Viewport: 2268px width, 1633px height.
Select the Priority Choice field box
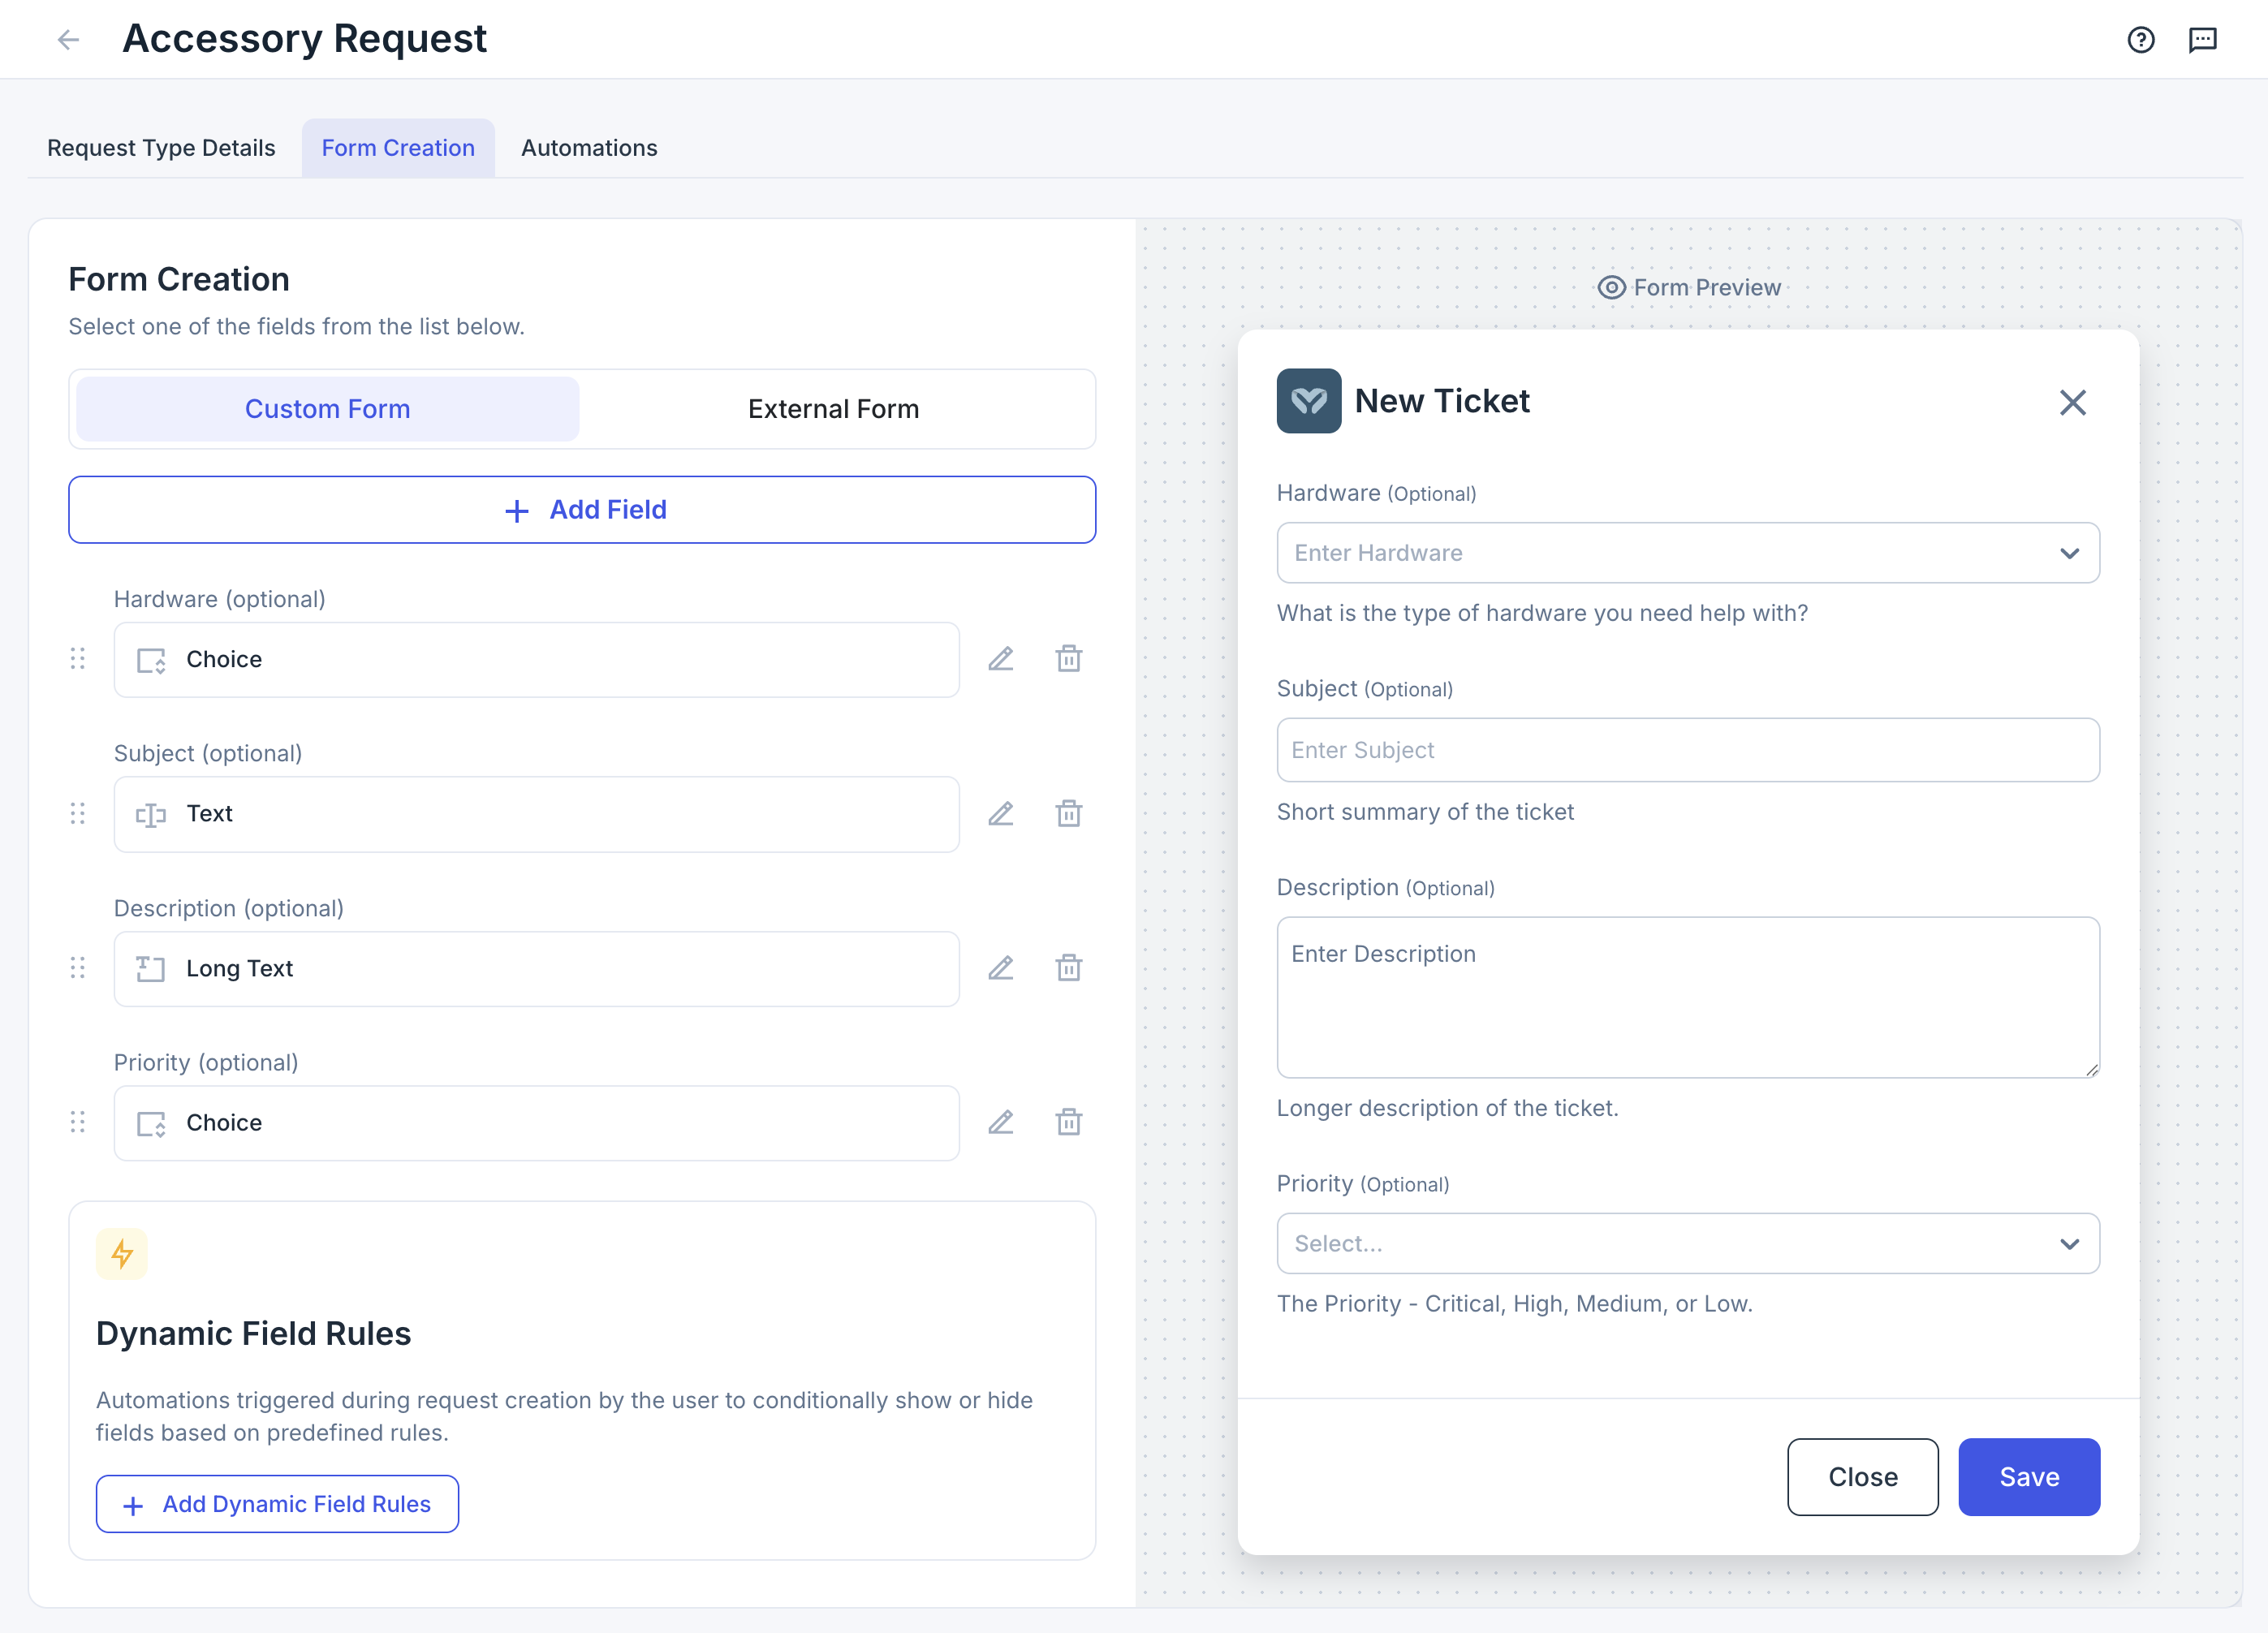(x=536, y=1123)
